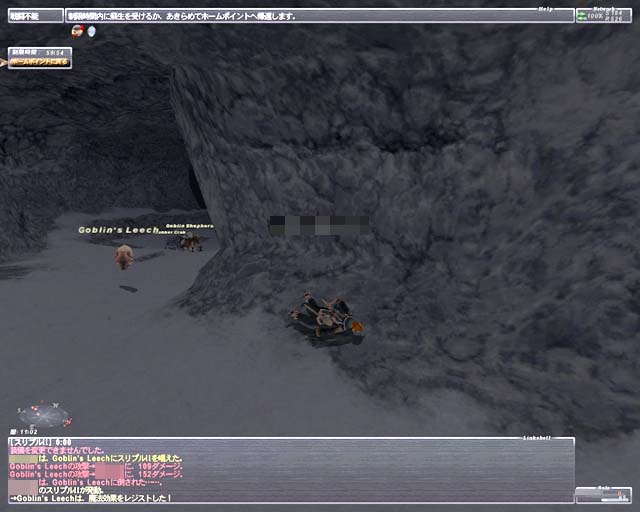640x512 pixels.
Task: Click the red status effect icon
Action: (x=77, y=31)
